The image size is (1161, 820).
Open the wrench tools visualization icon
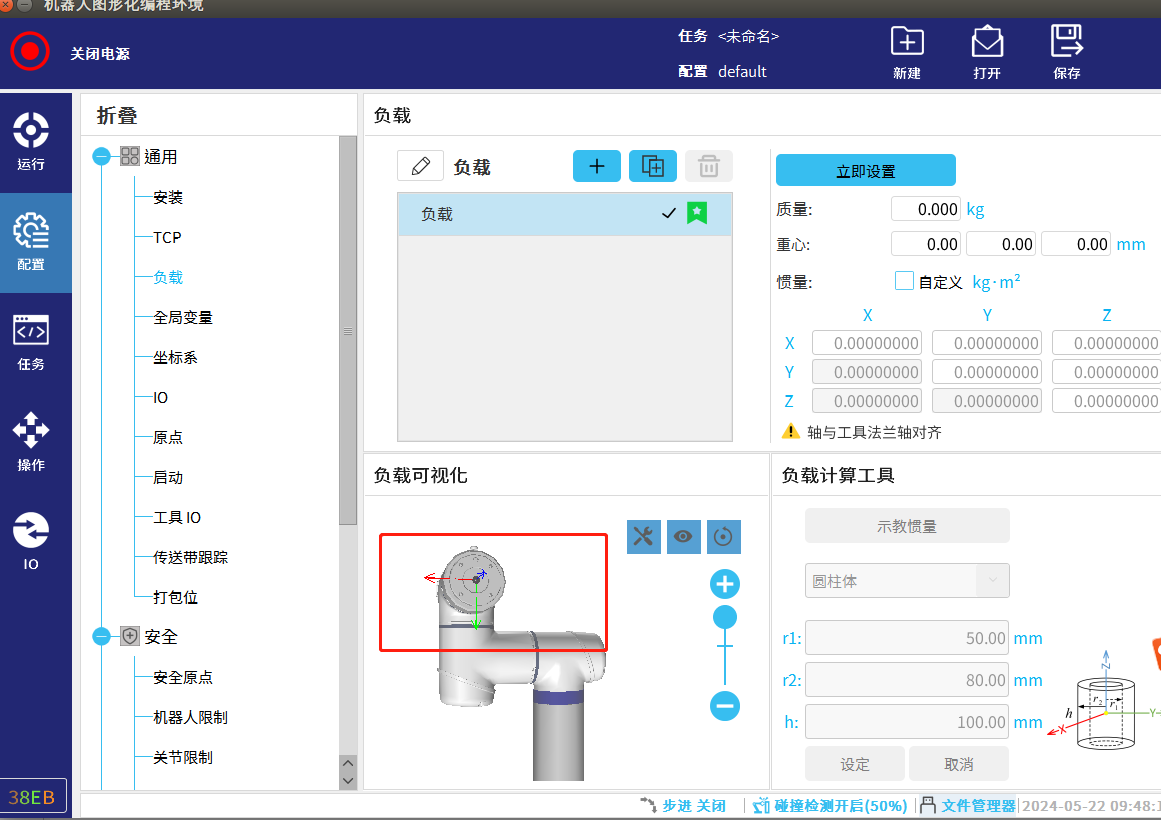click(644, 537)
